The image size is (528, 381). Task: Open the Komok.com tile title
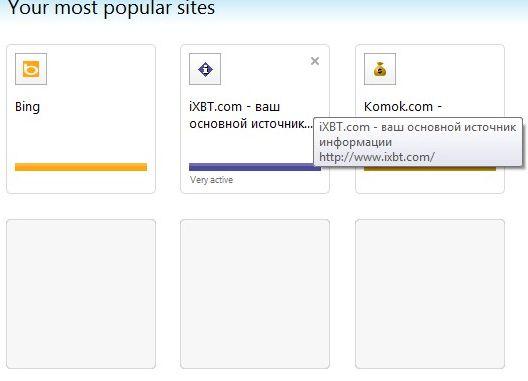pyautogui.click(x=403, y=107)
